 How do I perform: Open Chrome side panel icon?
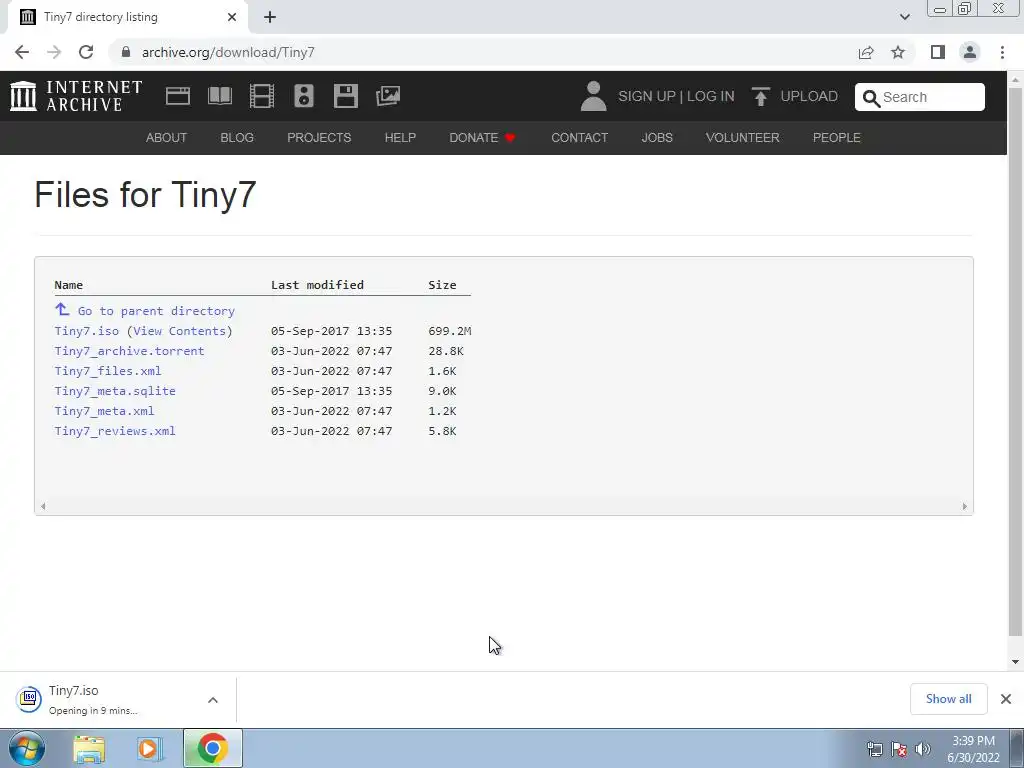pyautogui.click(x=938, y=52)
